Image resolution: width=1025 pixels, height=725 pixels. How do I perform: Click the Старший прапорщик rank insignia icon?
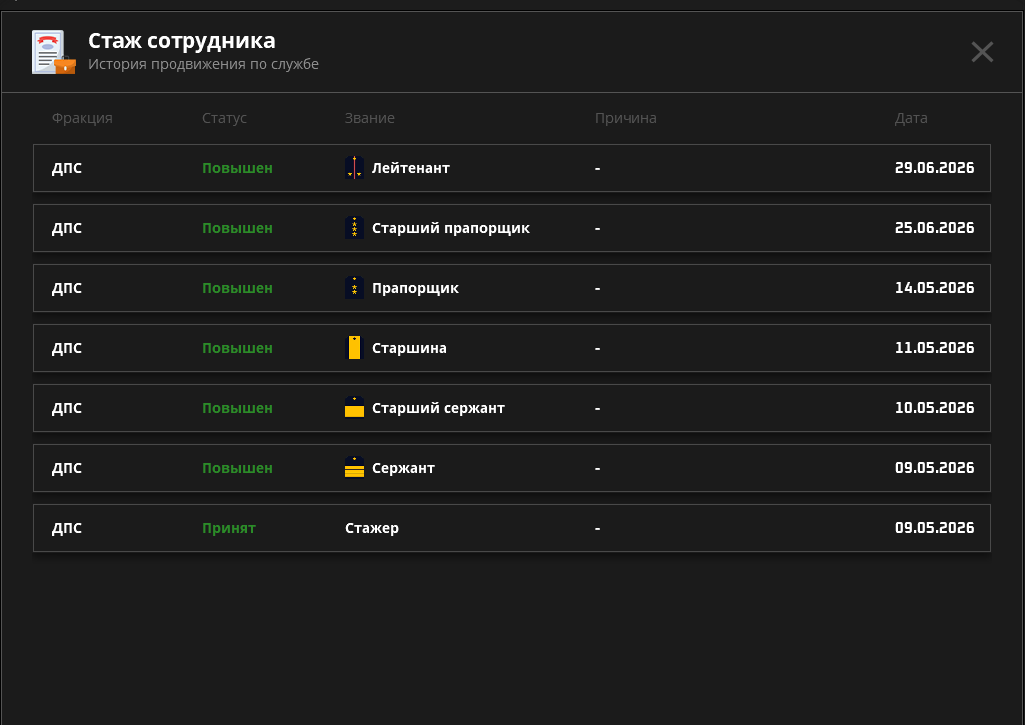(x=354, y=228)
